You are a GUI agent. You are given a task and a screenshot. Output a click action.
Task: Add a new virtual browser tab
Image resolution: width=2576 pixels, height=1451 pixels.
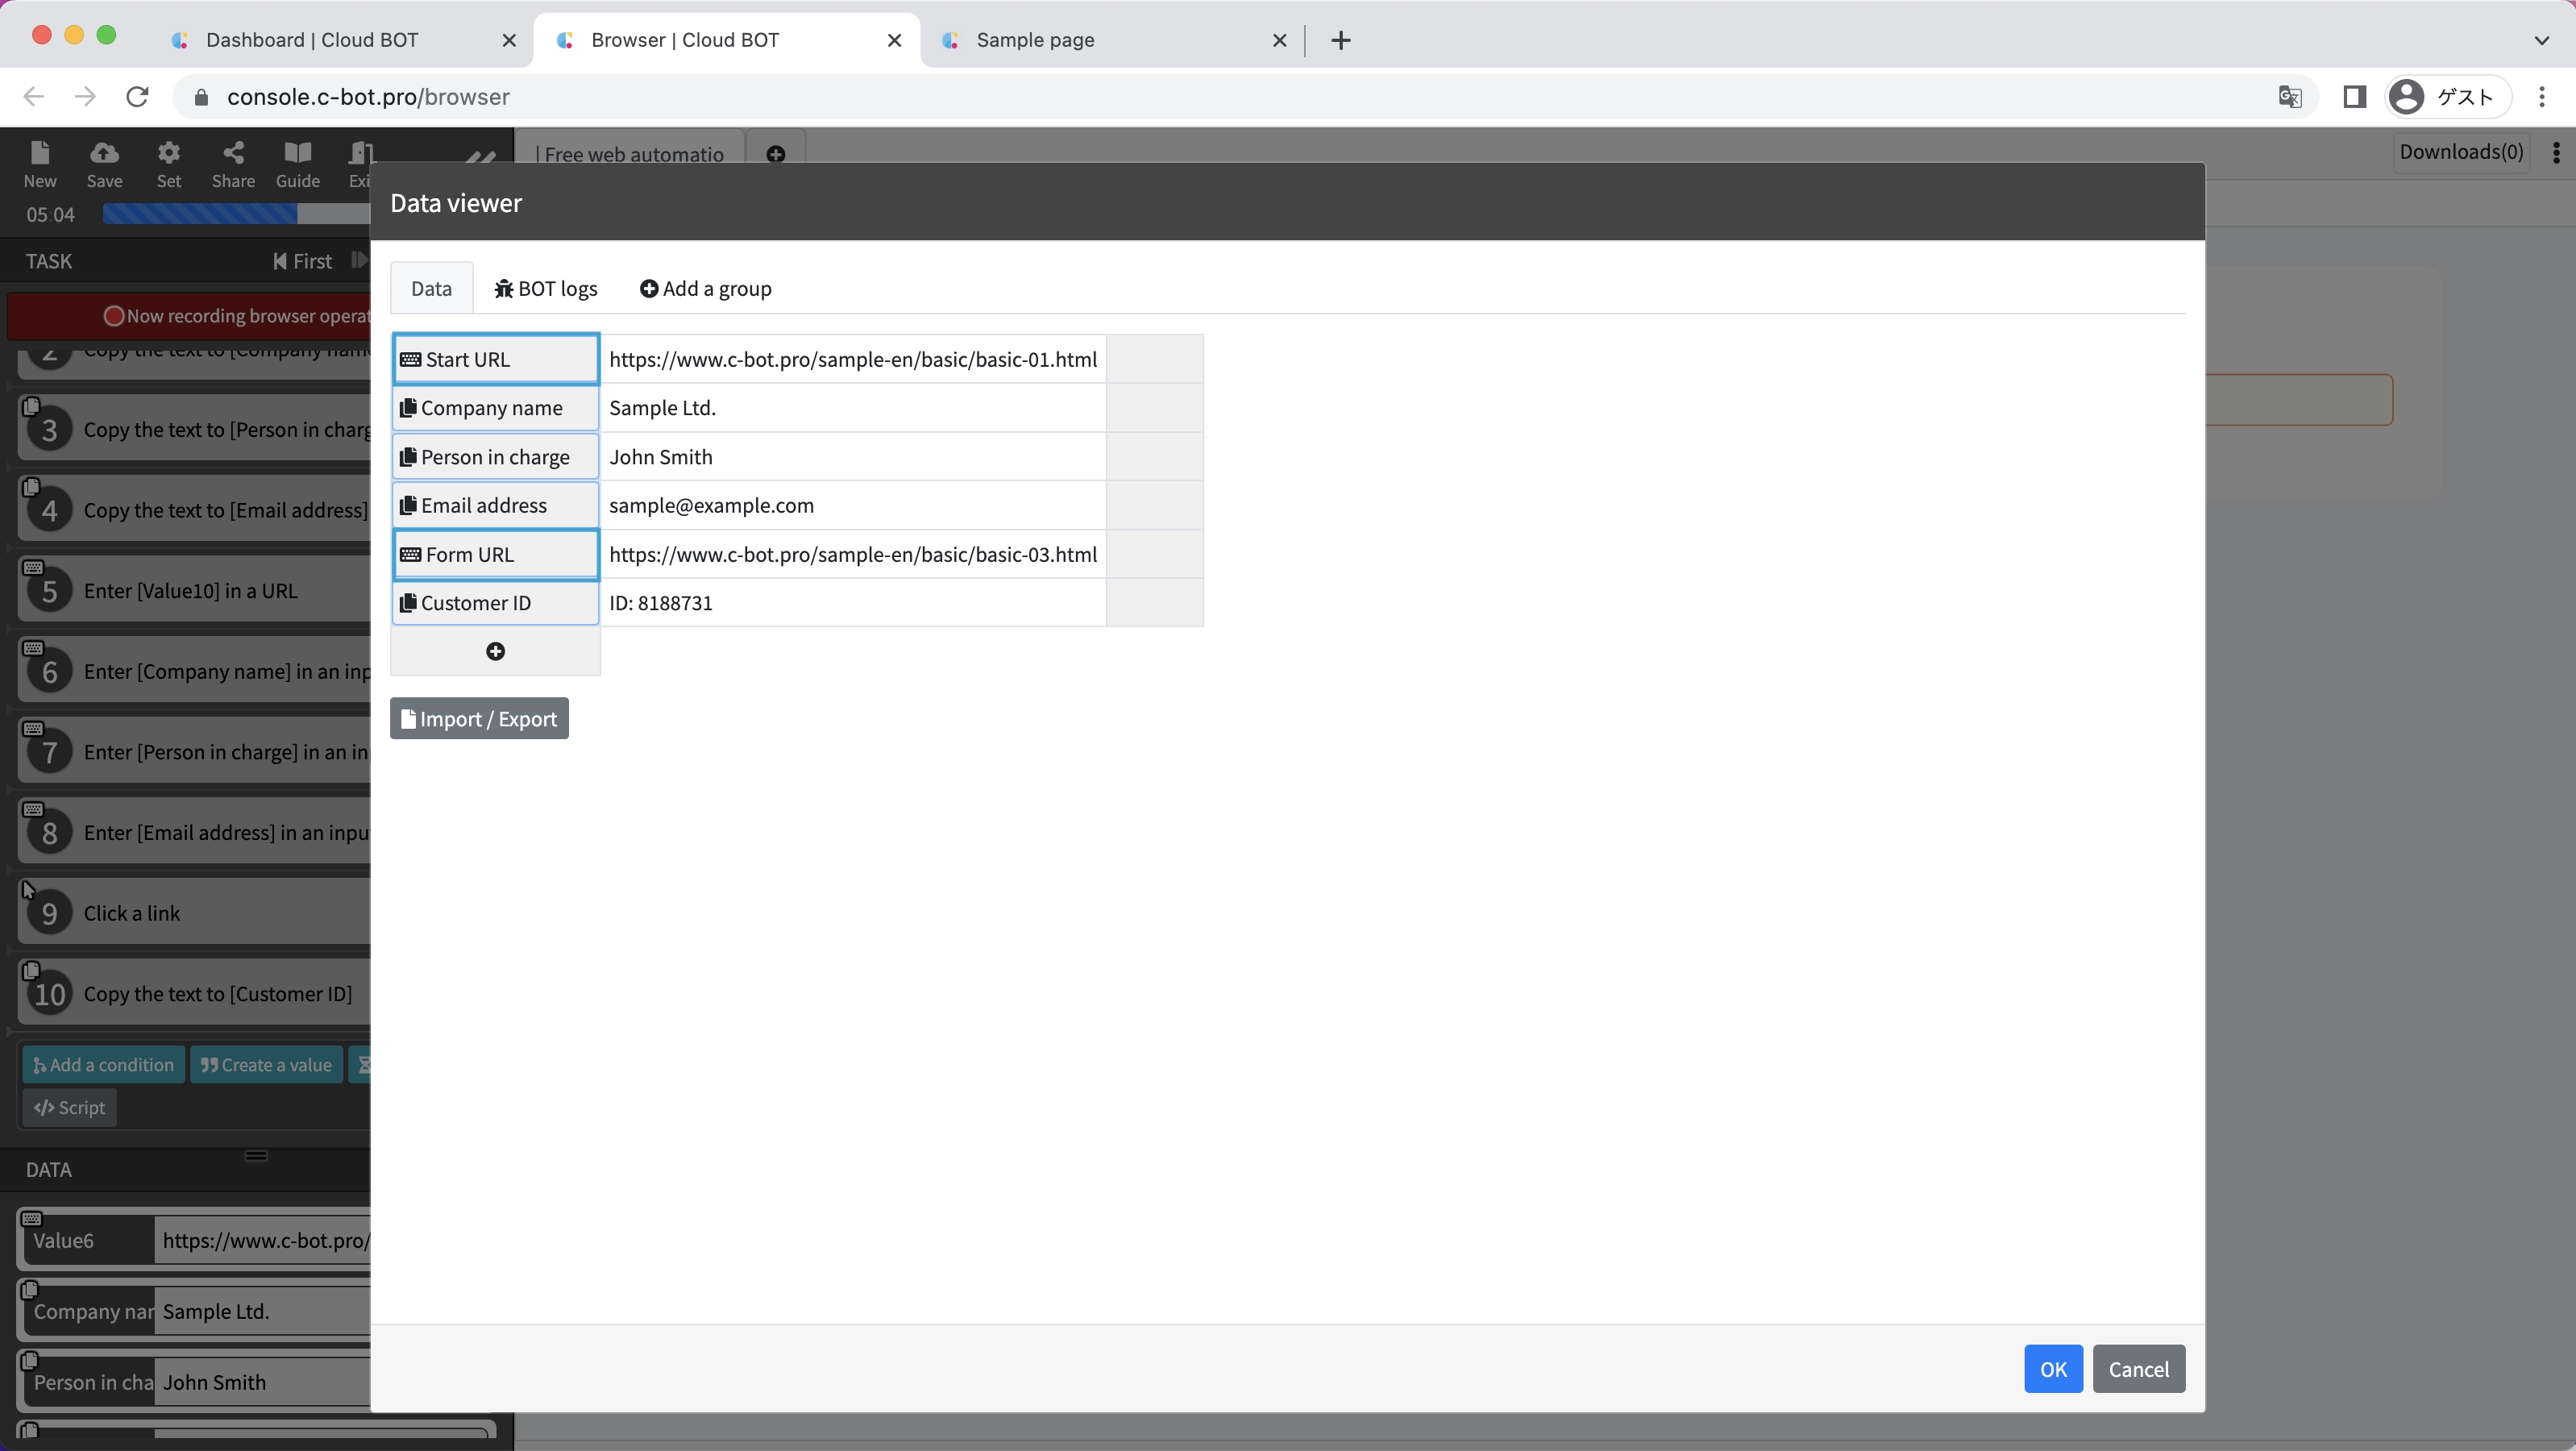pyautogui.click(x=775, y=154)
